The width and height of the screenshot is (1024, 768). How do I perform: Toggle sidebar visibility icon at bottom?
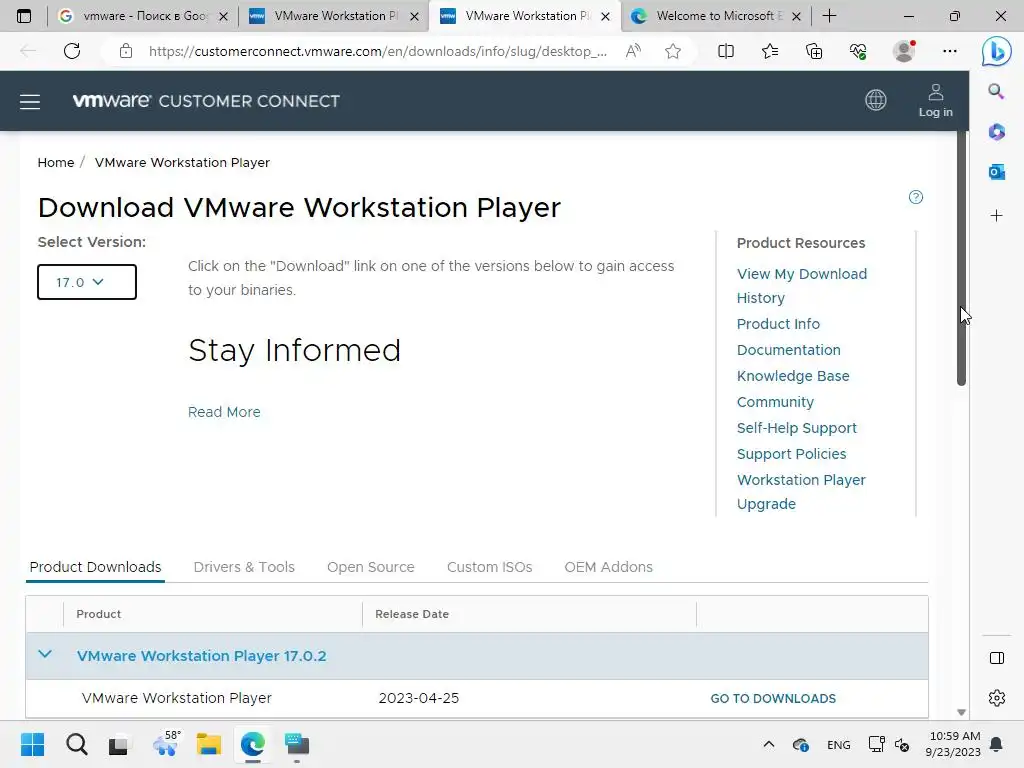pyautogui.click(x=997, y=658)
